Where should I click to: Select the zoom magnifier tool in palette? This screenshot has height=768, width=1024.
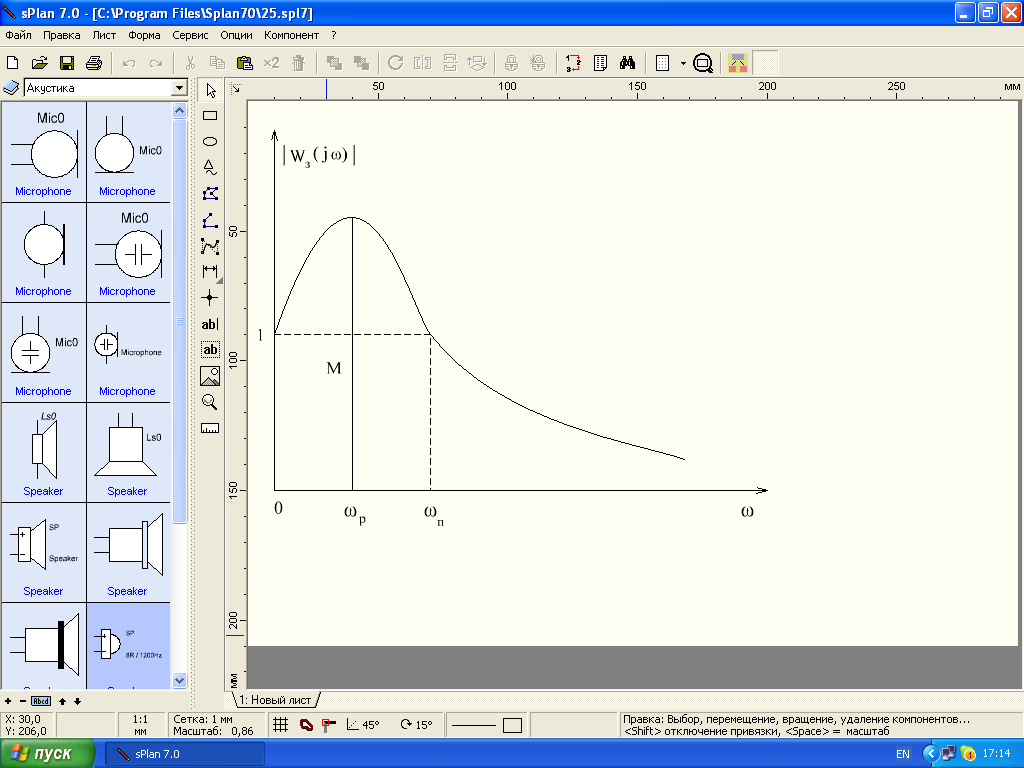pyautogui.click(x=210, y=402)
